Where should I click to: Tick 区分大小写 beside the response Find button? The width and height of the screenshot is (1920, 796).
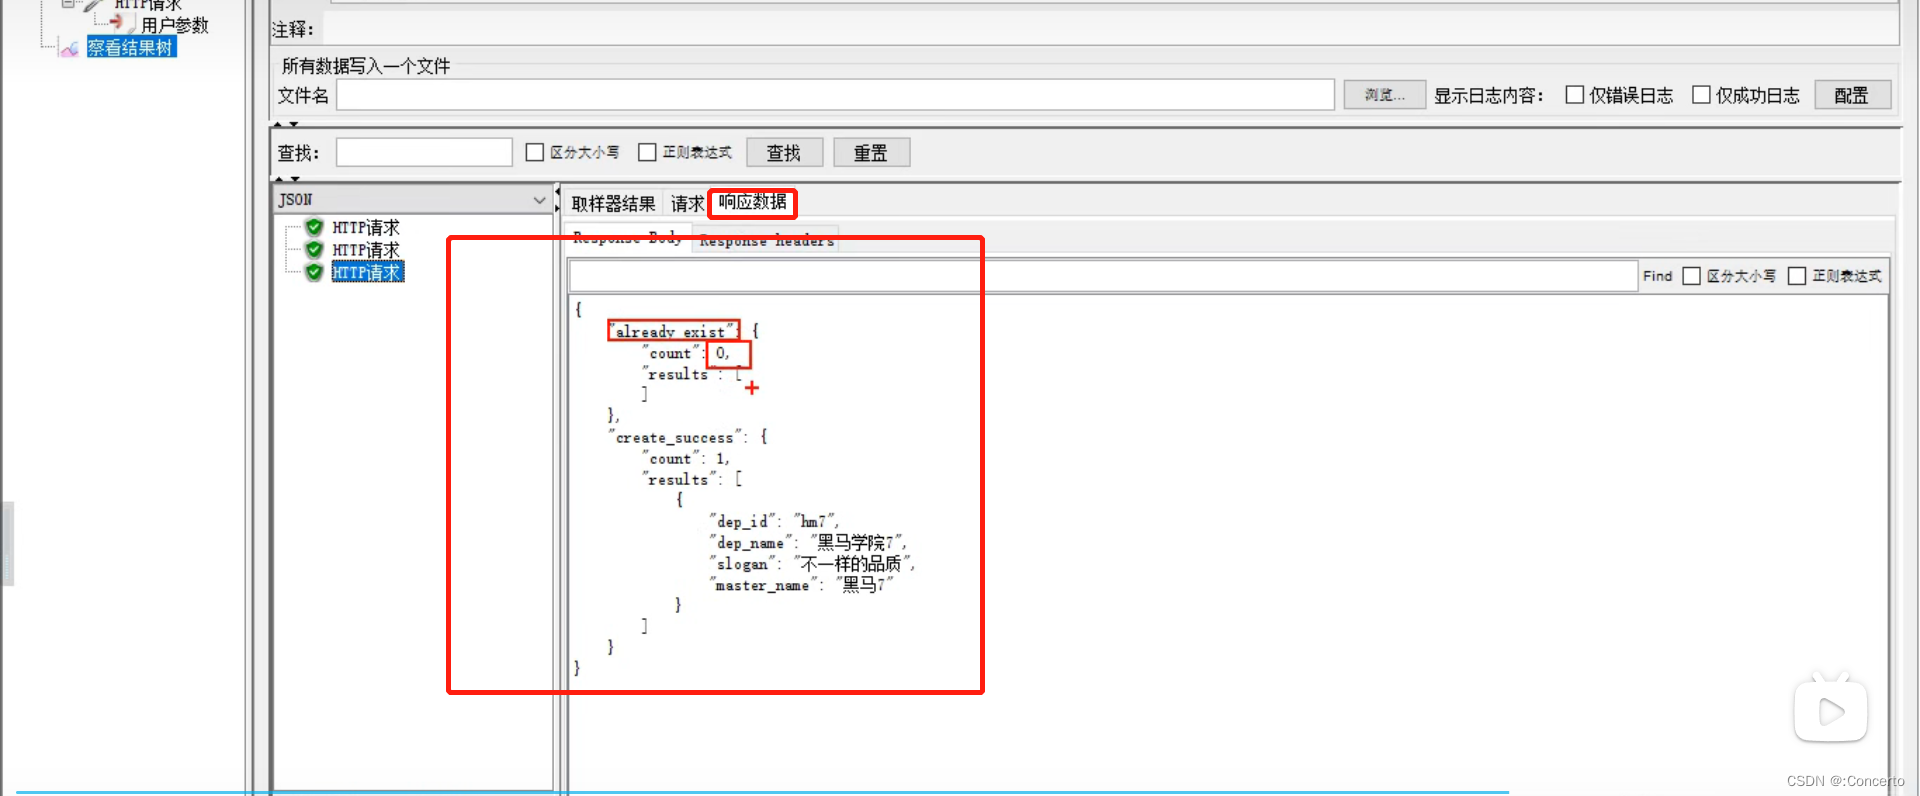click(x=1691, y=276)
